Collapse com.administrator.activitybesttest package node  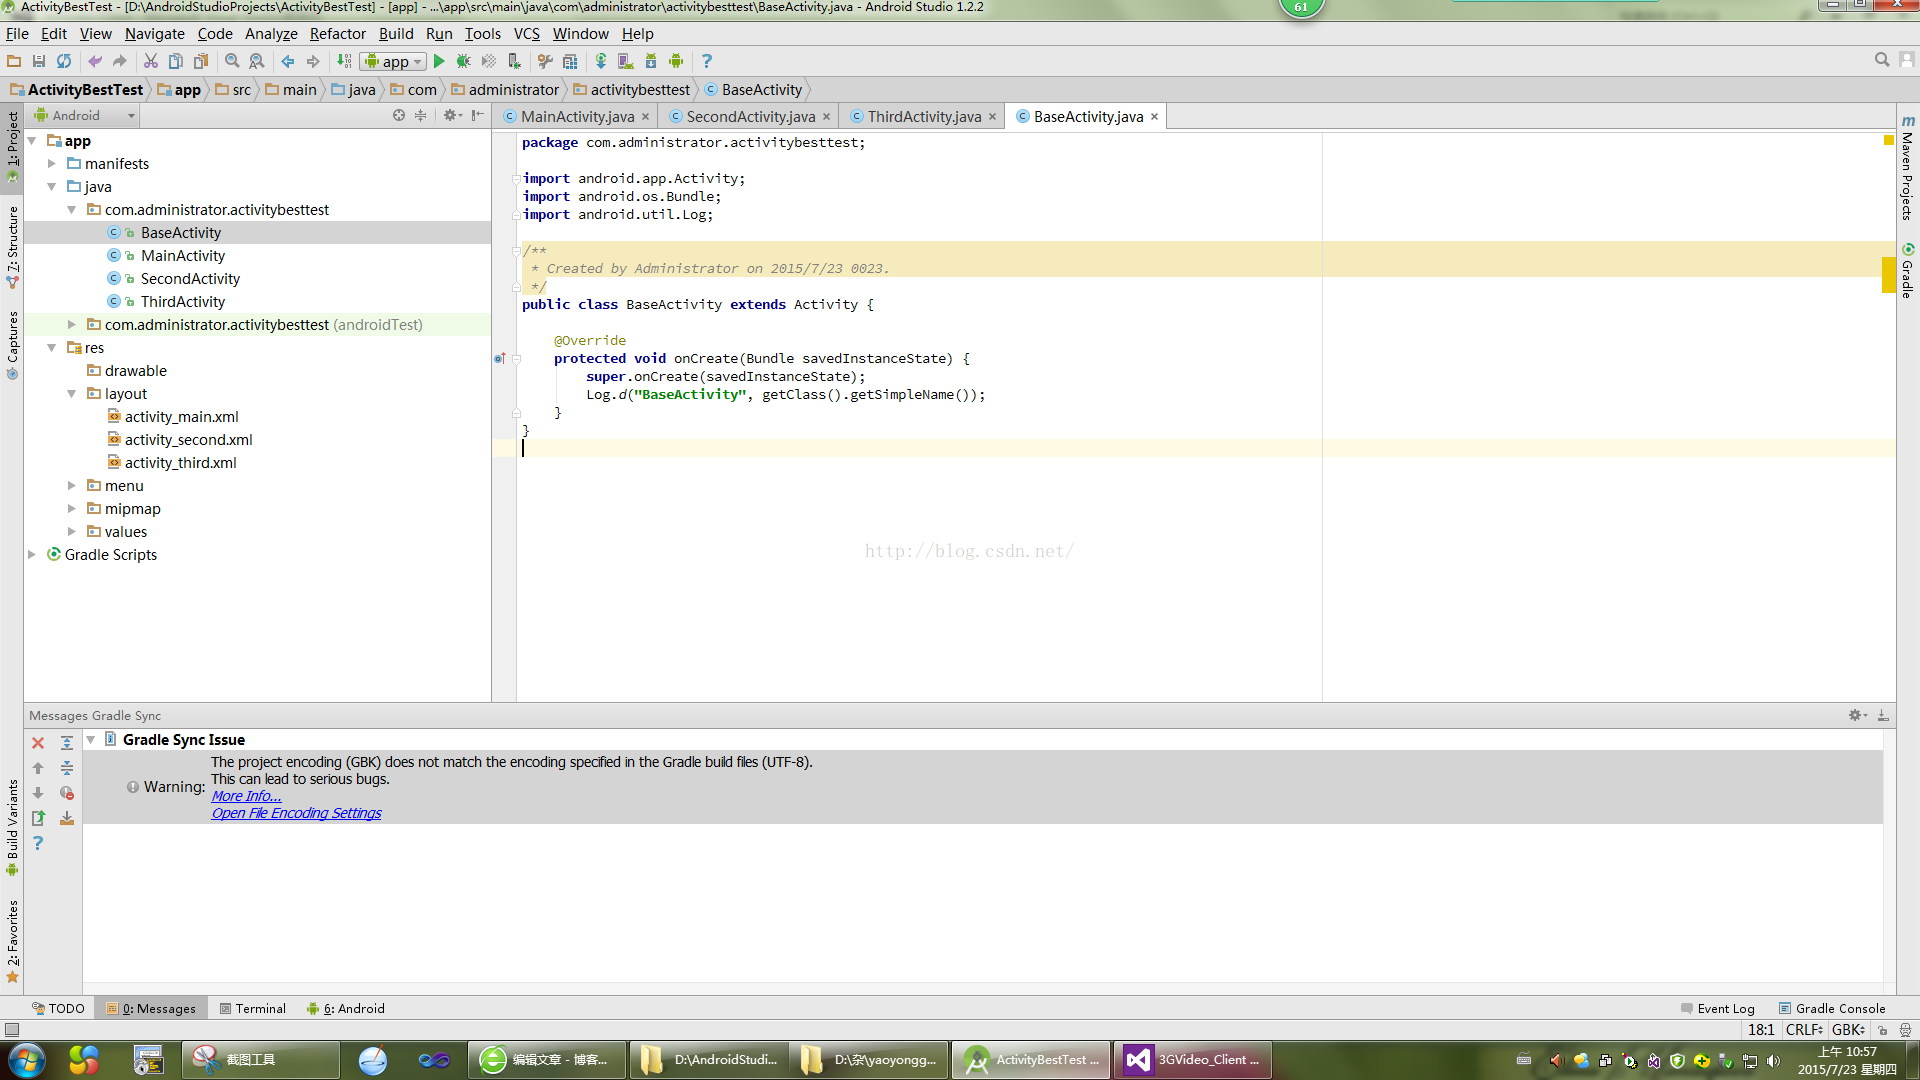pos(72,210)
